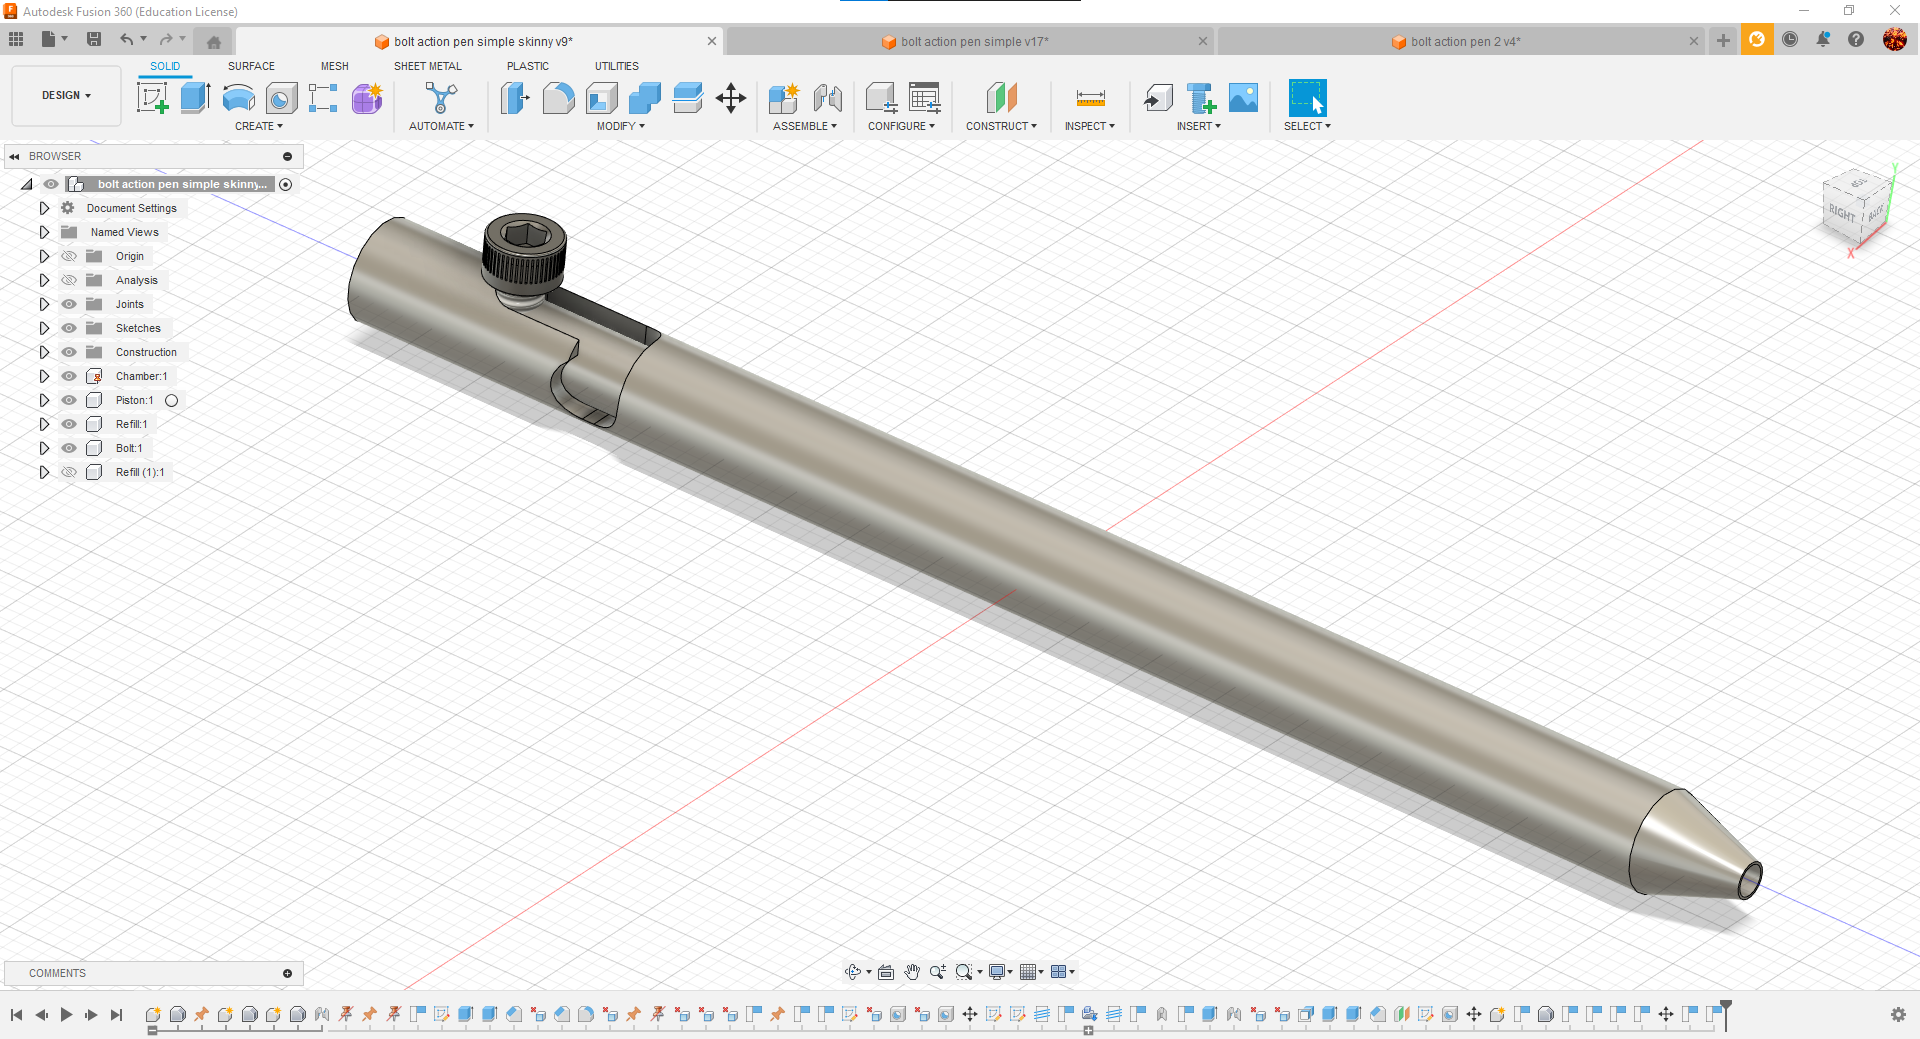Click the ViewCube RIGHT face
The image size is (1920, 1039).
point(1841,213)
